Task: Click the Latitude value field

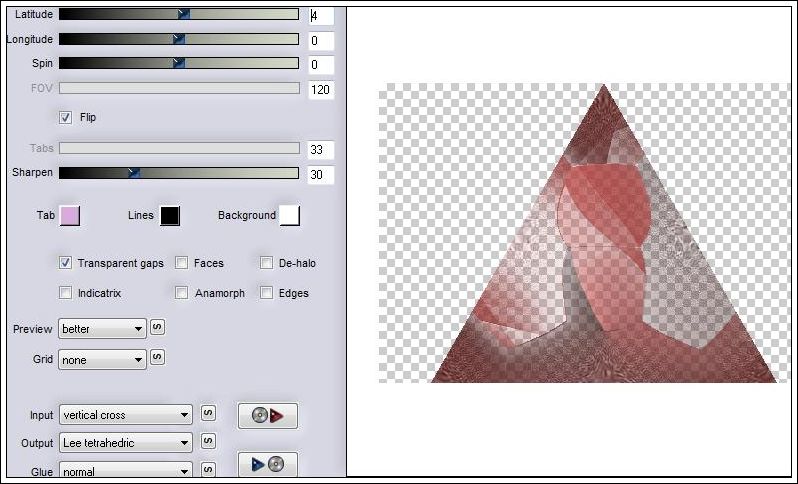Action: click(x=321, y=16)
